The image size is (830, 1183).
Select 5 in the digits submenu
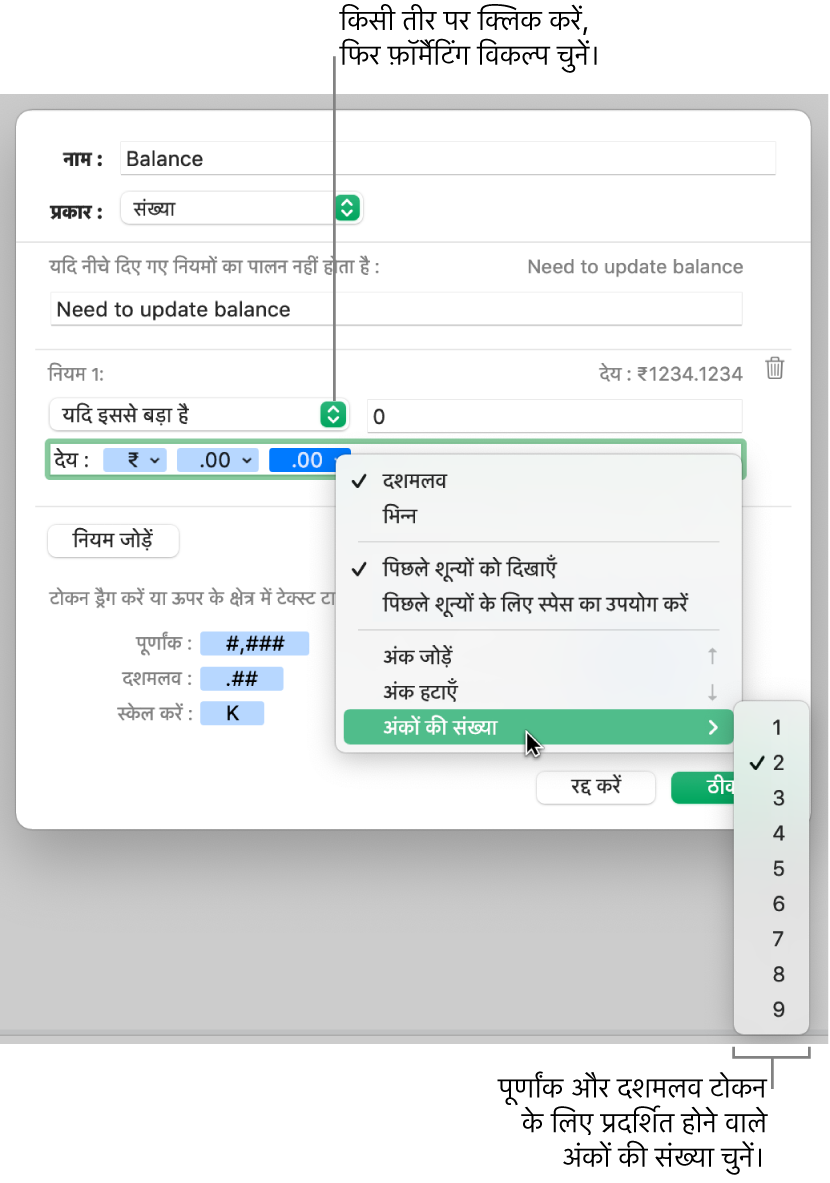(x=771, y=868)
